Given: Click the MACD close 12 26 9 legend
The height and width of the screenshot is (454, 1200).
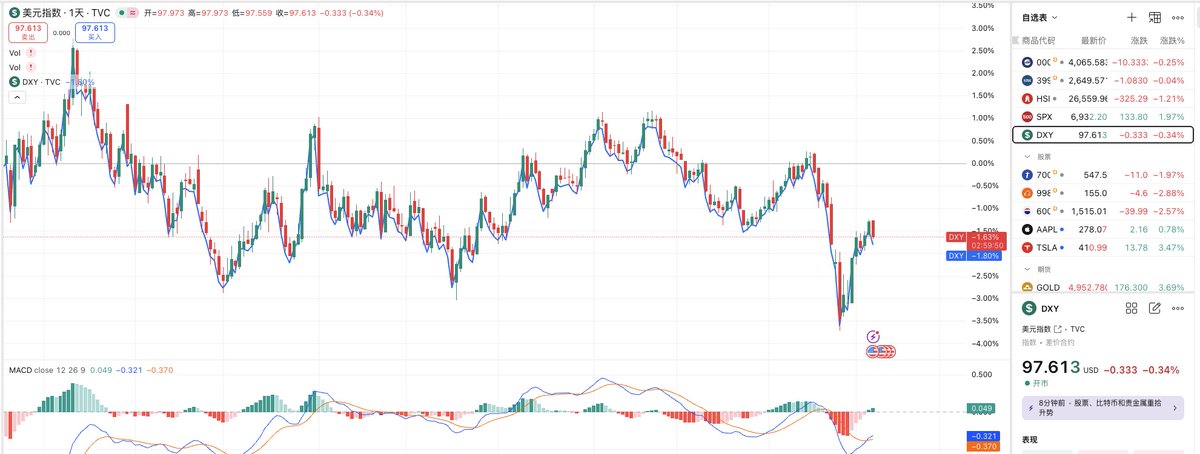Looking at the screenshot, I should click(46, 370).
